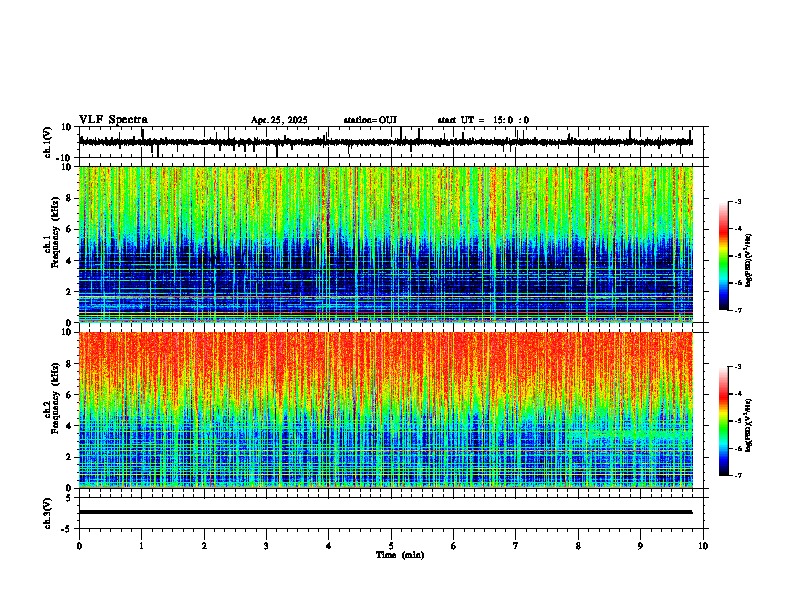The width and height of the screenshot is (792, 612).
Task: Click time-axis tick label "8" at the bottom
Action: point(578,546)
